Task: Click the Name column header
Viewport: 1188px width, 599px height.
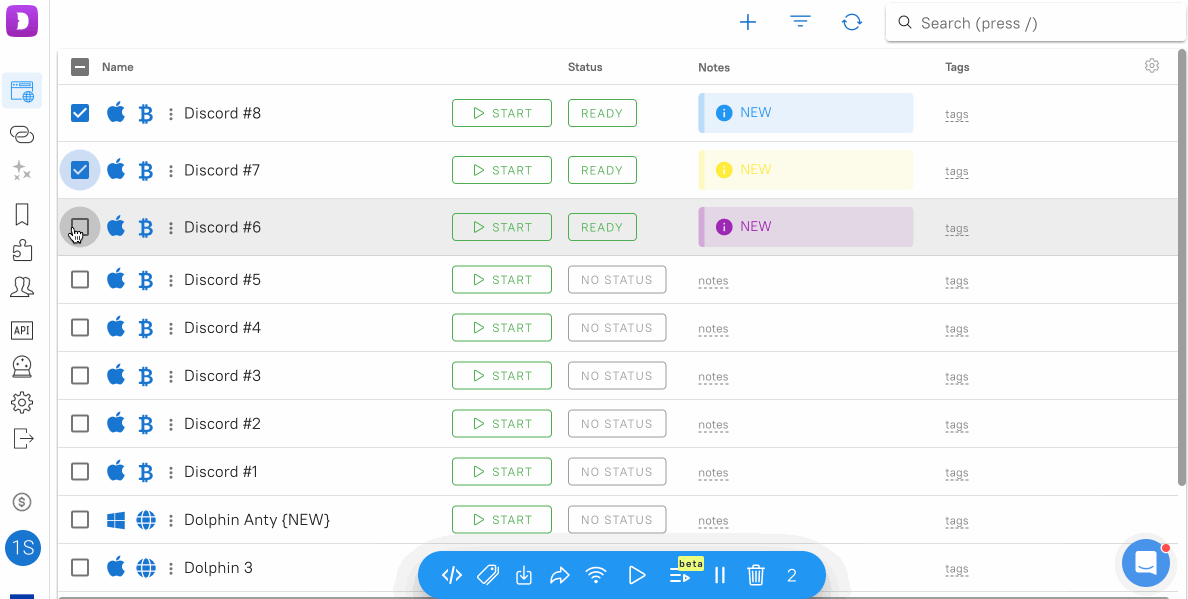Action: pyautogui.click(x=118, y=67)
